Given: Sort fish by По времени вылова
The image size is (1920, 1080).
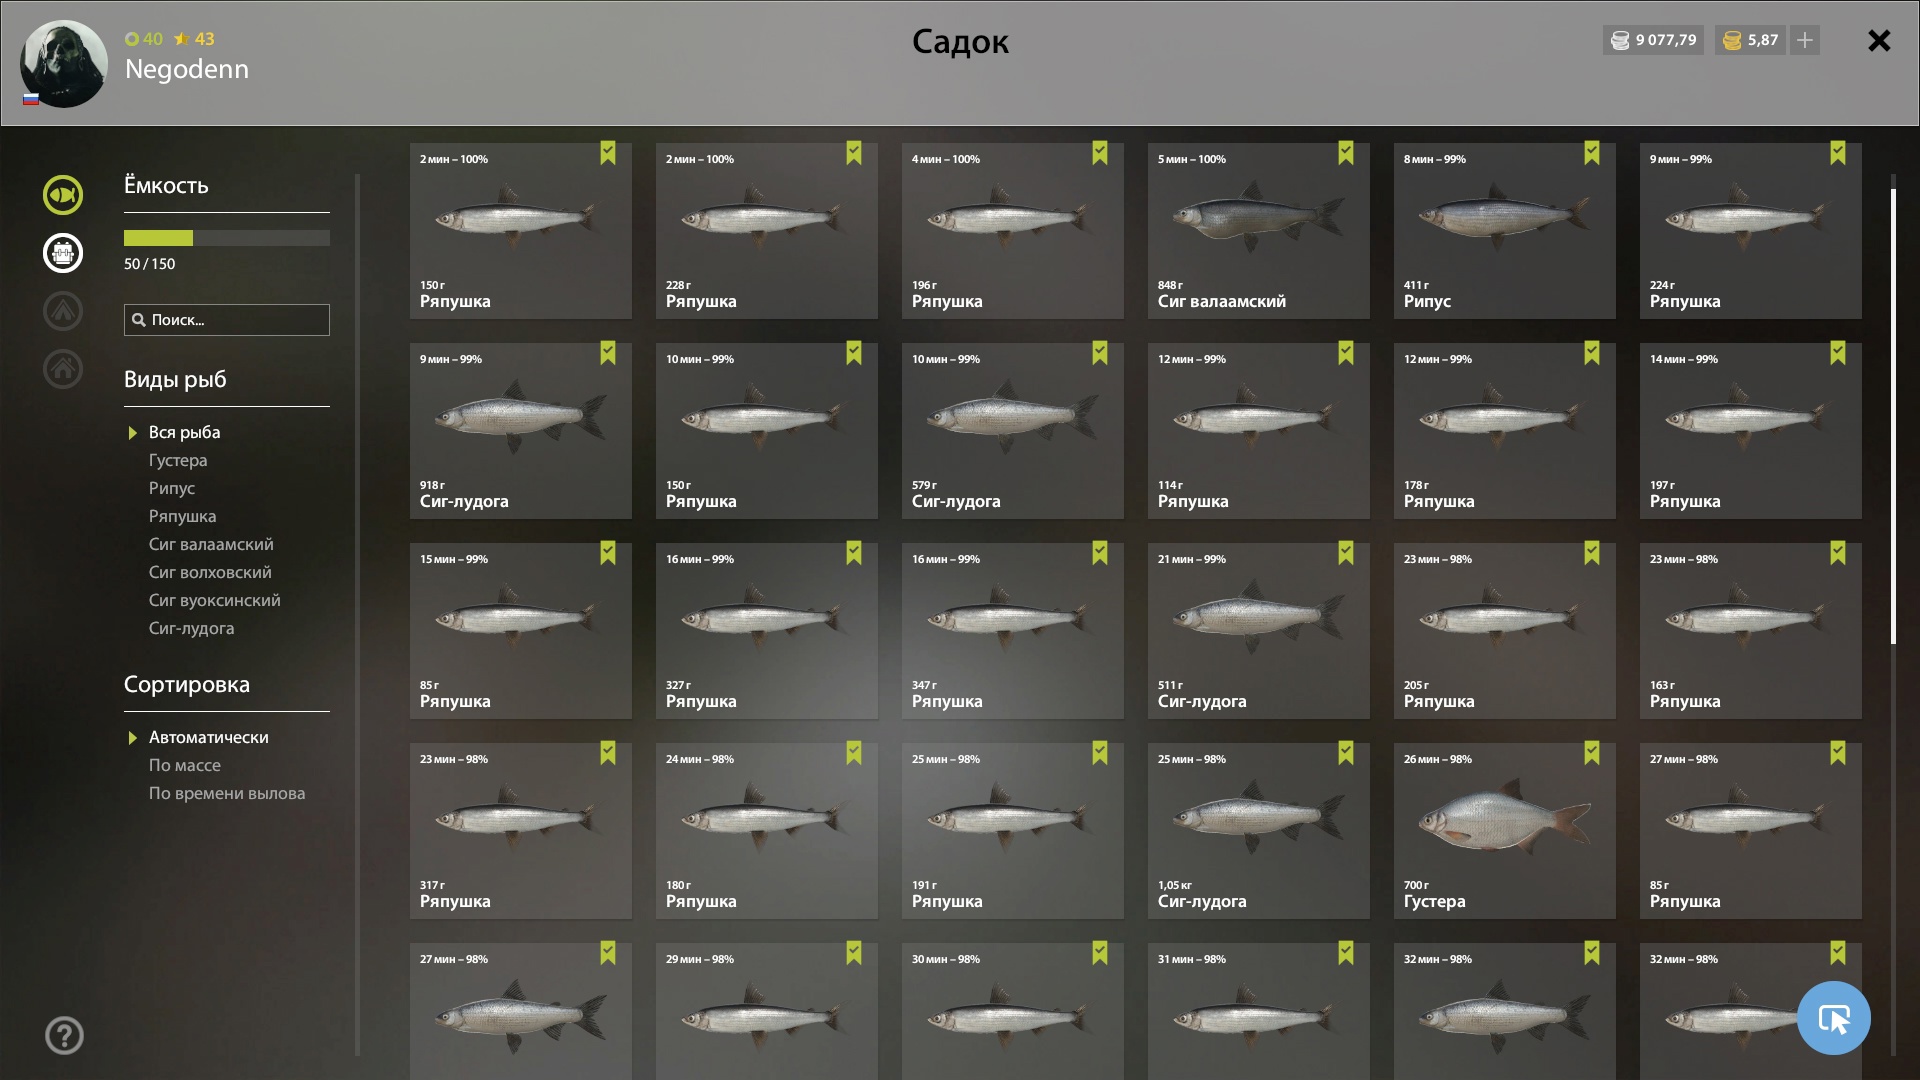Looking at the screenshot, I should pos(227,793).
